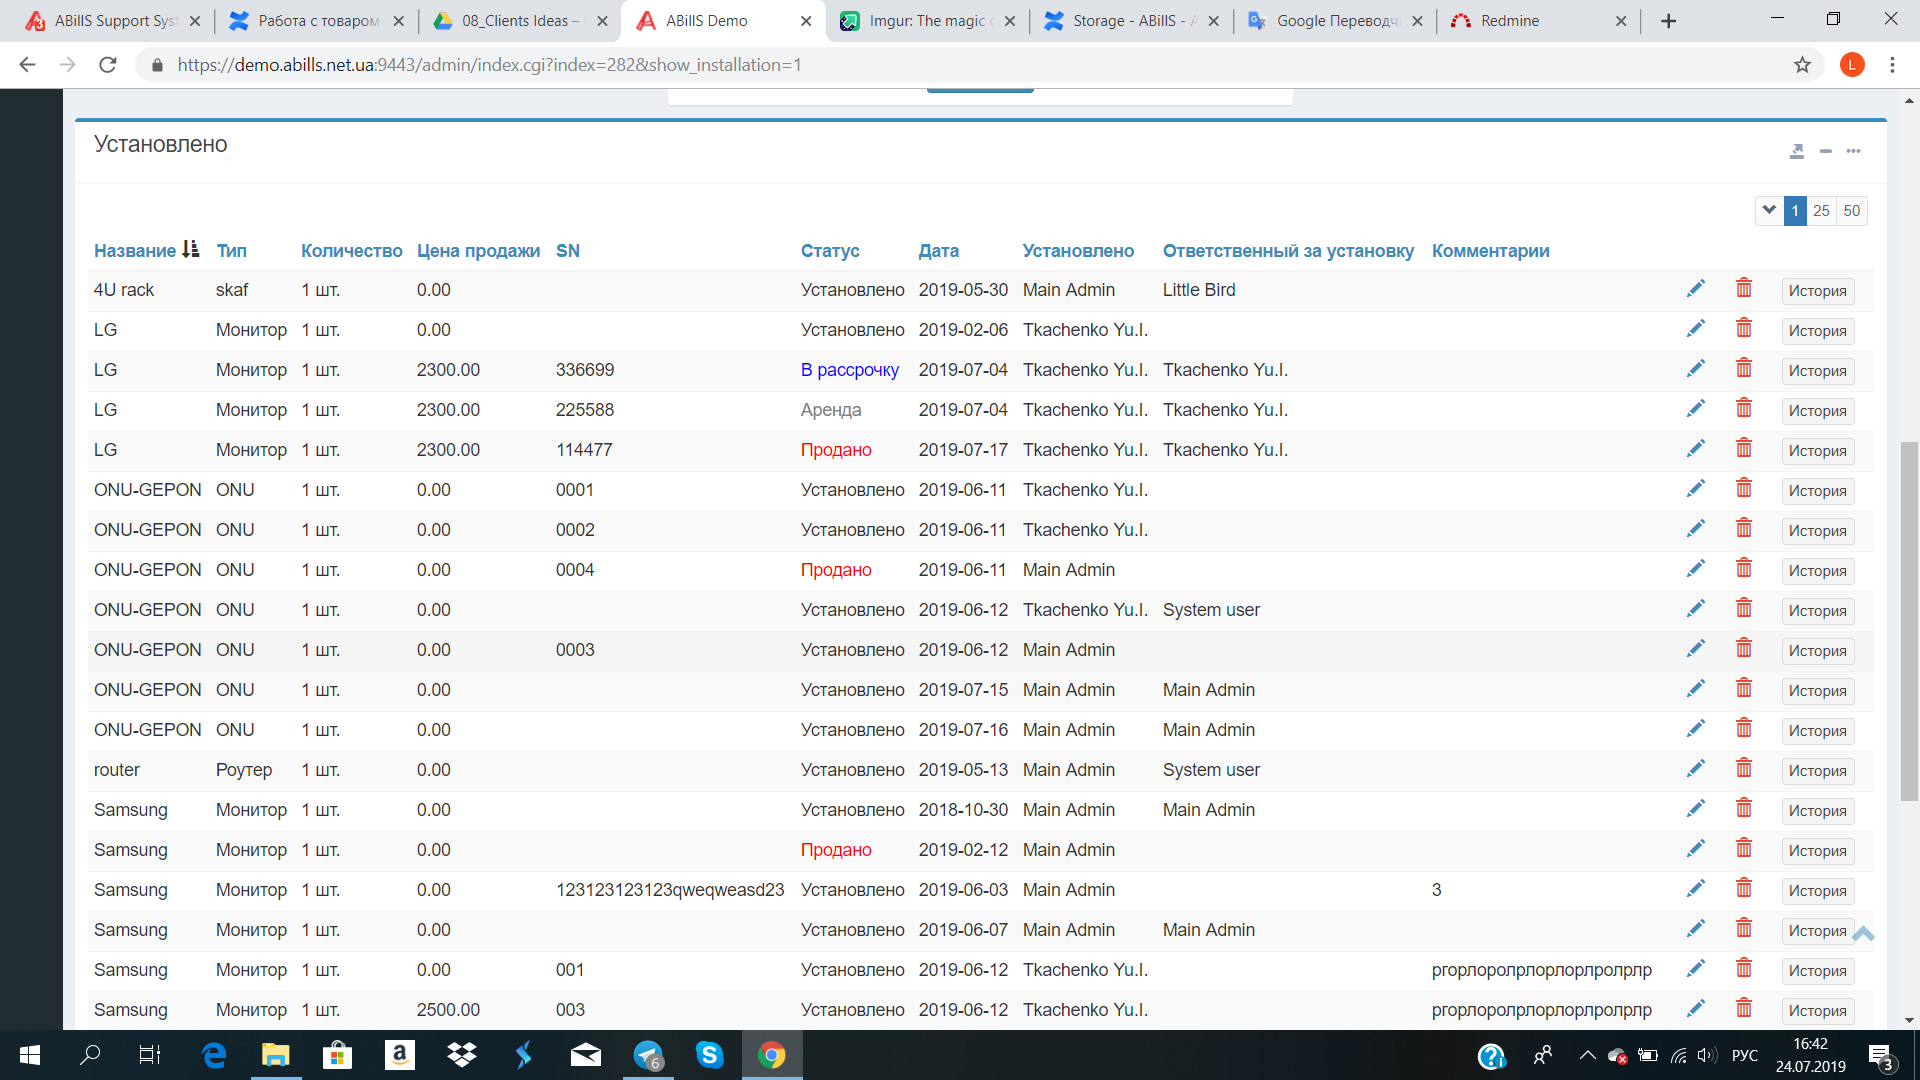1920x1080 pixels.
Task: Edit the Samsung row dated 2019-02-12
Action: (x=1695, y=849)
